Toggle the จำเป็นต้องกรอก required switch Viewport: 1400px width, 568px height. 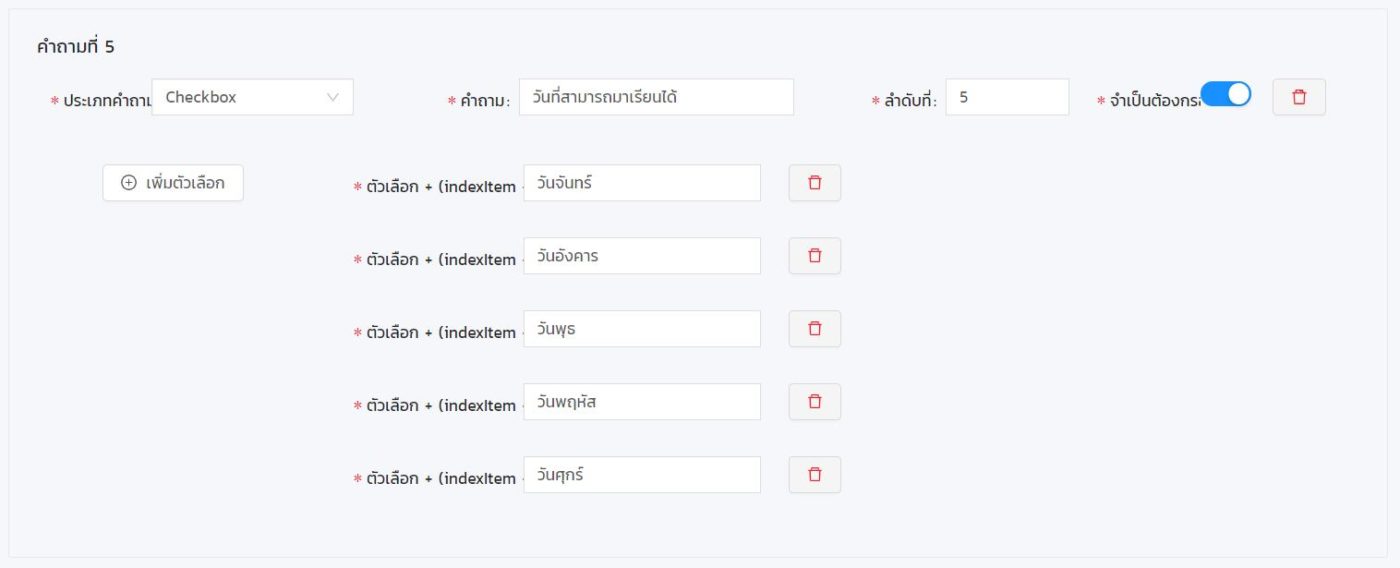(1225, 95)
